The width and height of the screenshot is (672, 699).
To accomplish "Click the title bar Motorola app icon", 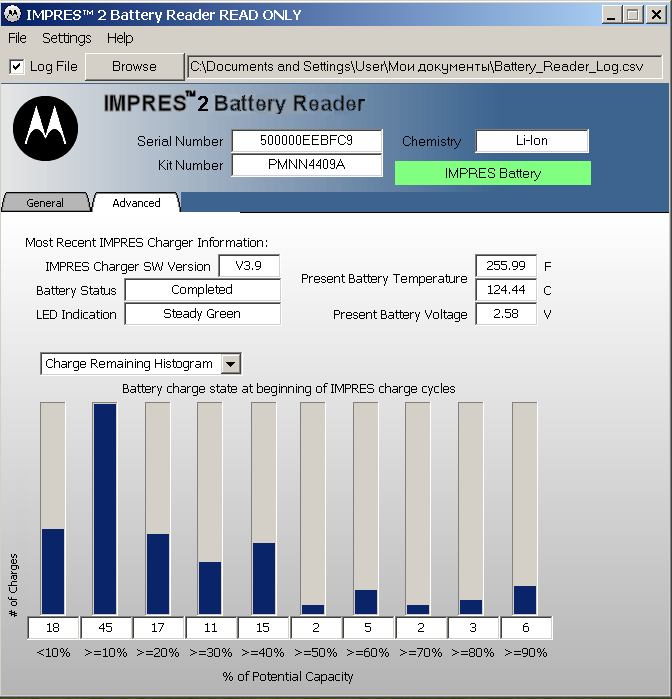I will (x=12, y=14).
